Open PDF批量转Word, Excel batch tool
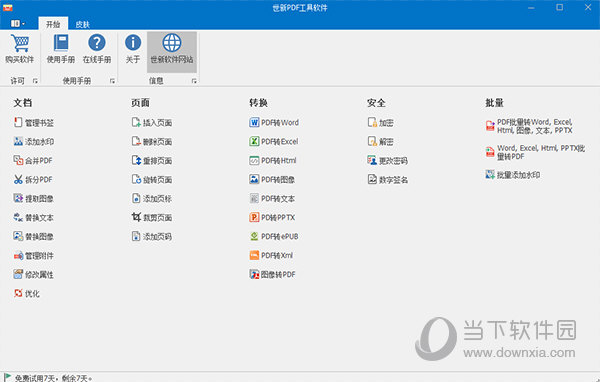This screenshot has height=382, width=600. tap(529, 126)
